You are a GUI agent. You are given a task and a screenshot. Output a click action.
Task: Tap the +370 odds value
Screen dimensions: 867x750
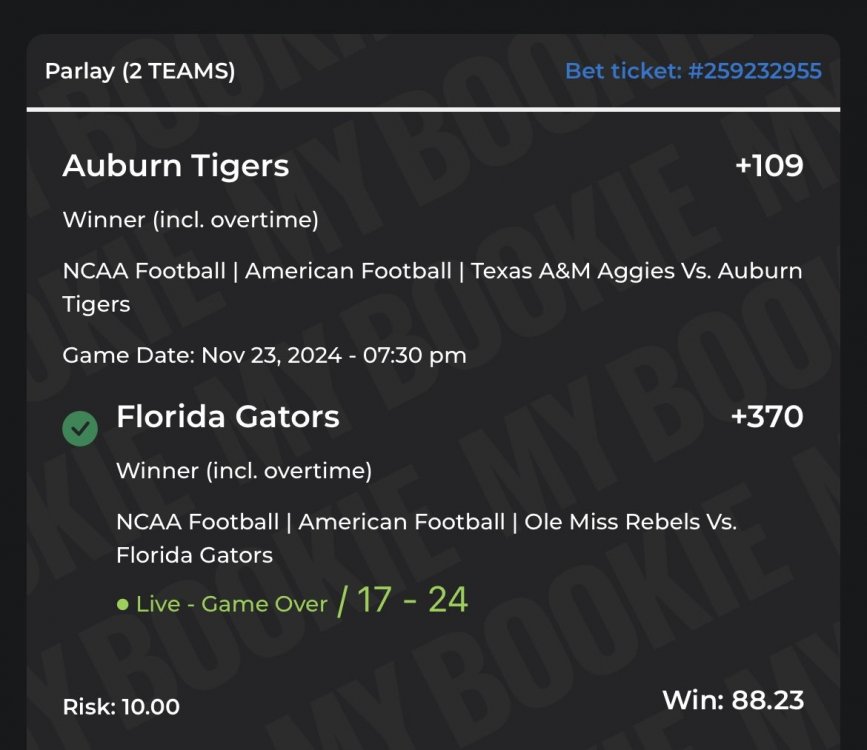point(767,417)
